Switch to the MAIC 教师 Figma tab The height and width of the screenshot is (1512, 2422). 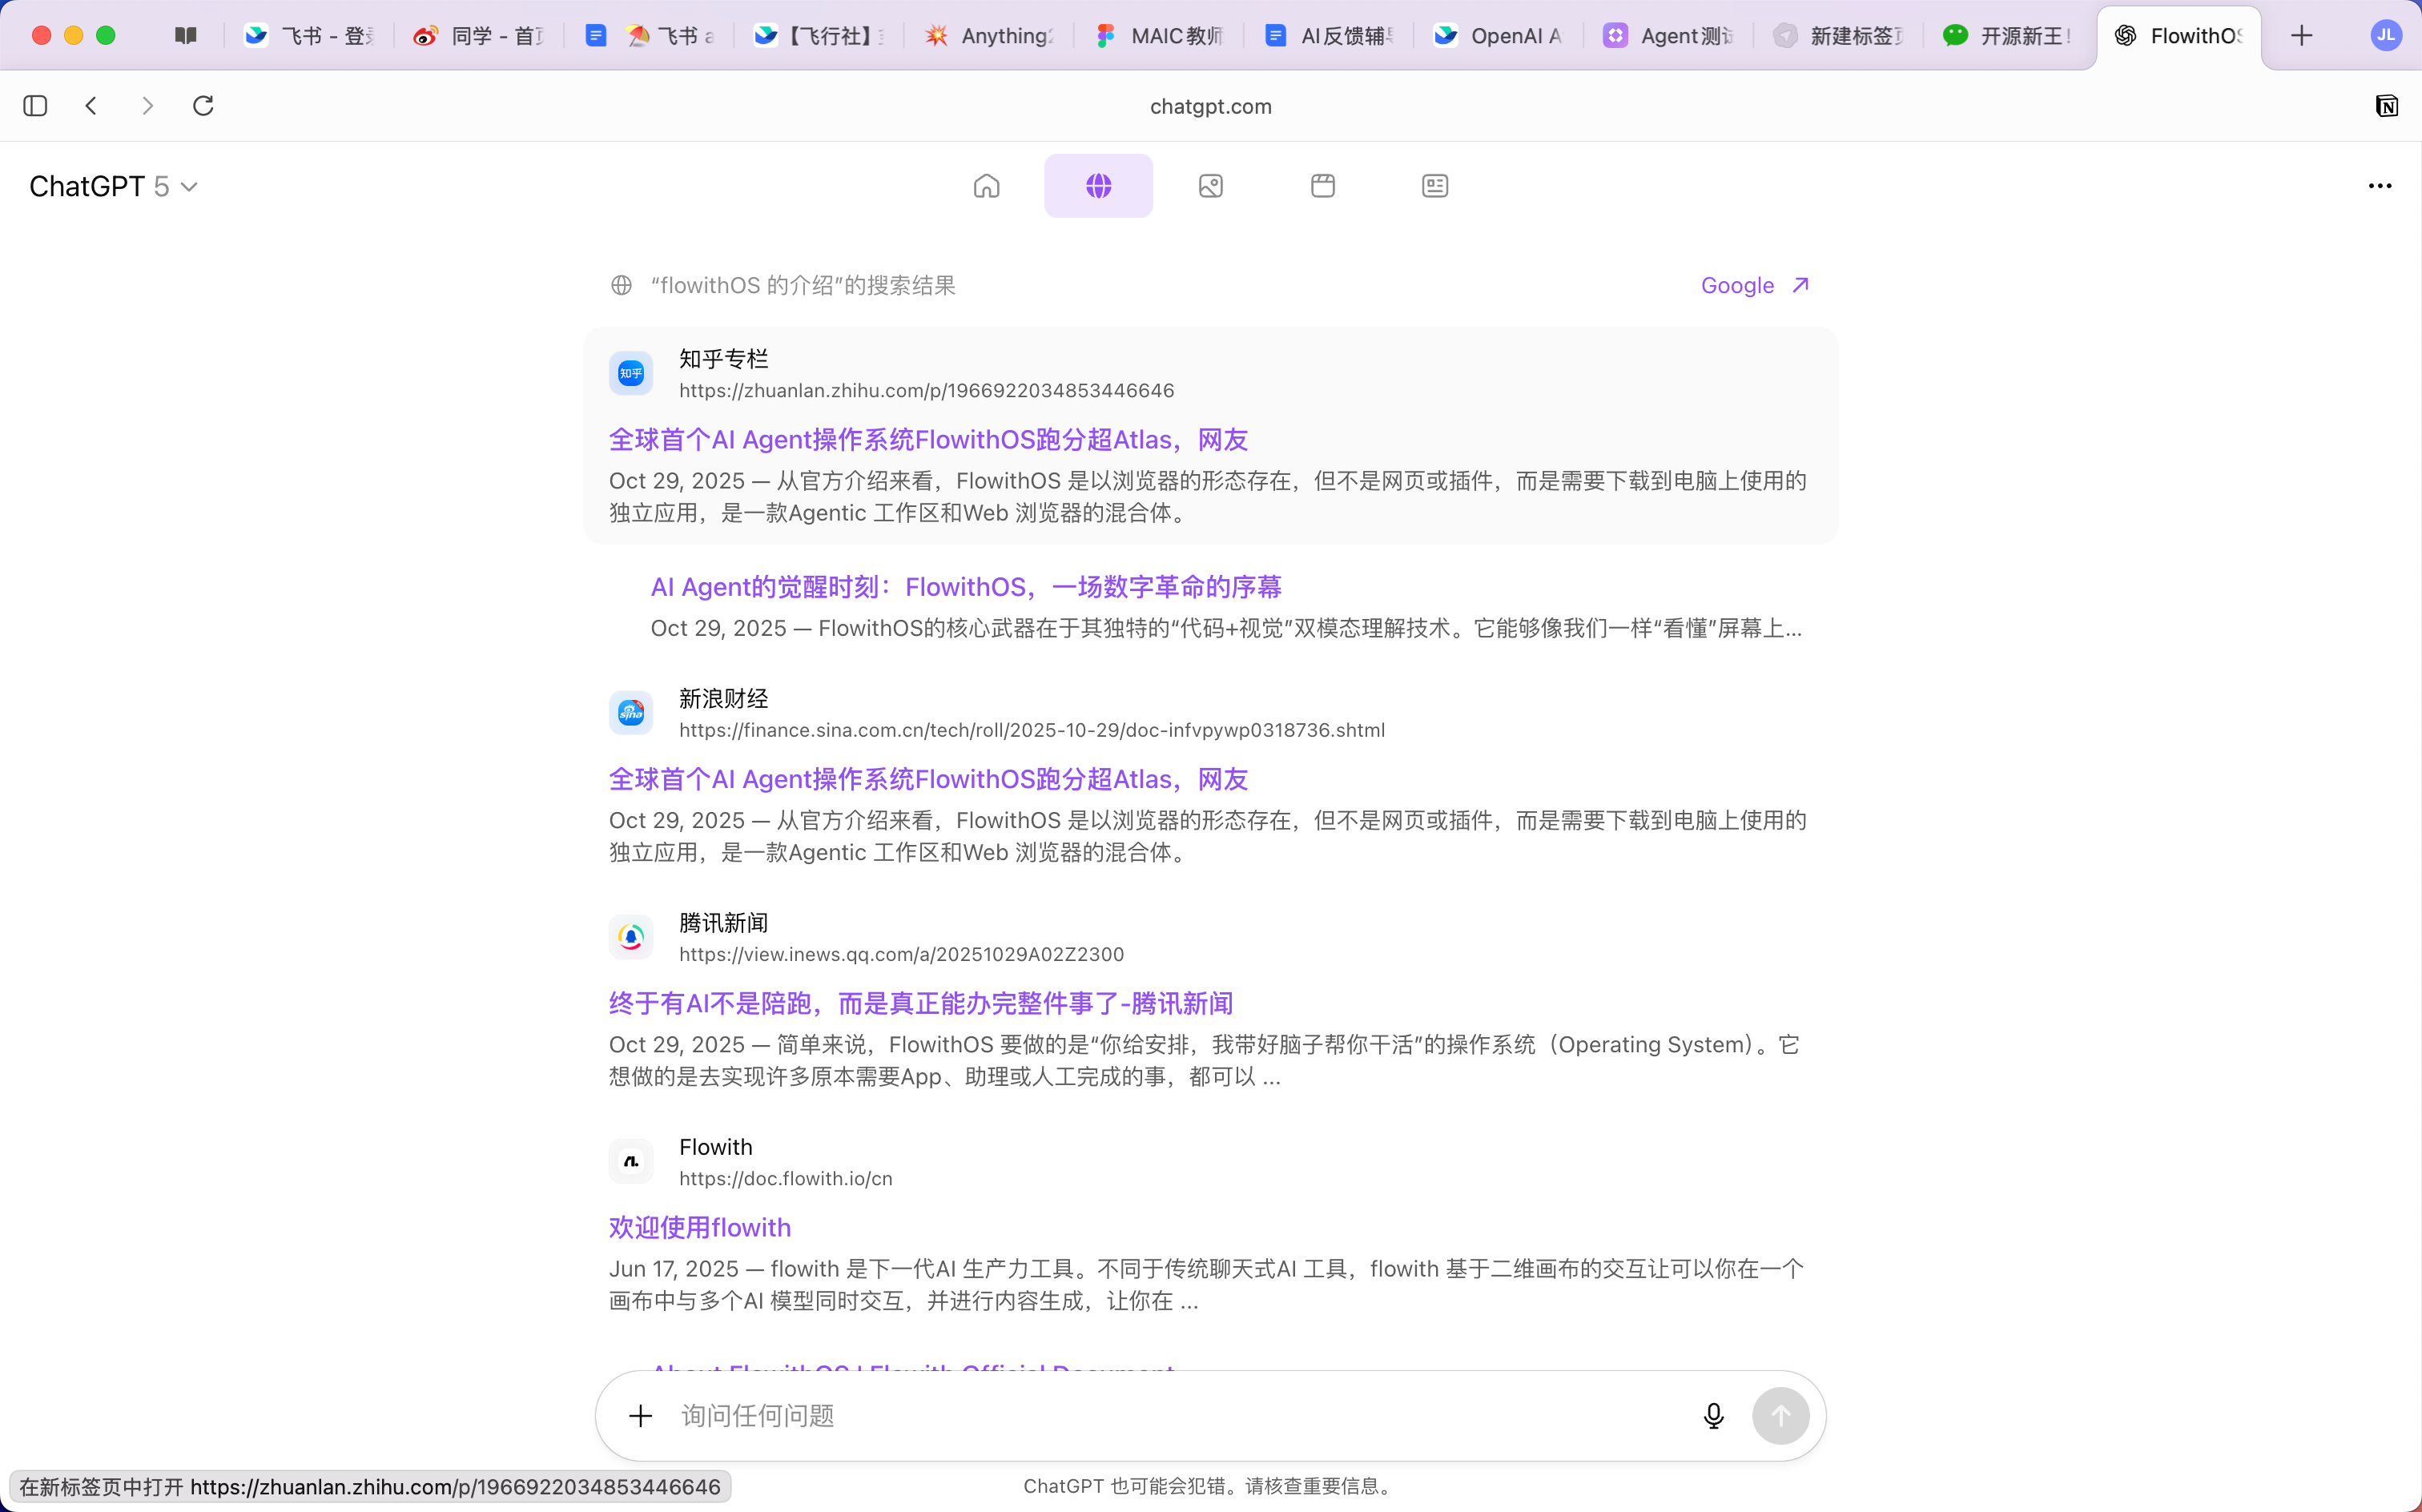point(1158,36)
